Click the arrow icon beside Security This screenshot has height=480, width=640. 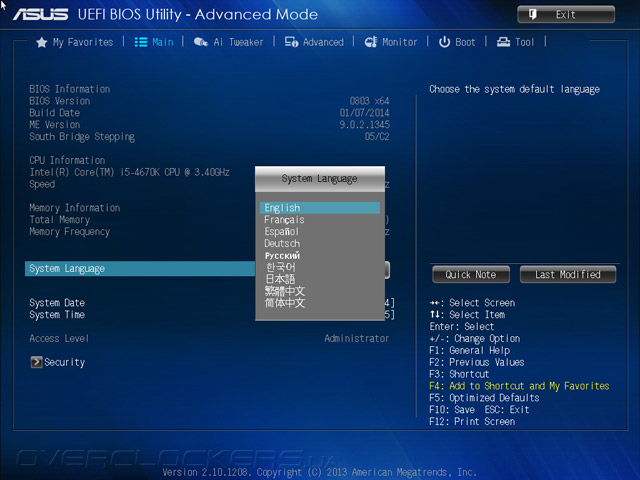(x=36, y=362)
